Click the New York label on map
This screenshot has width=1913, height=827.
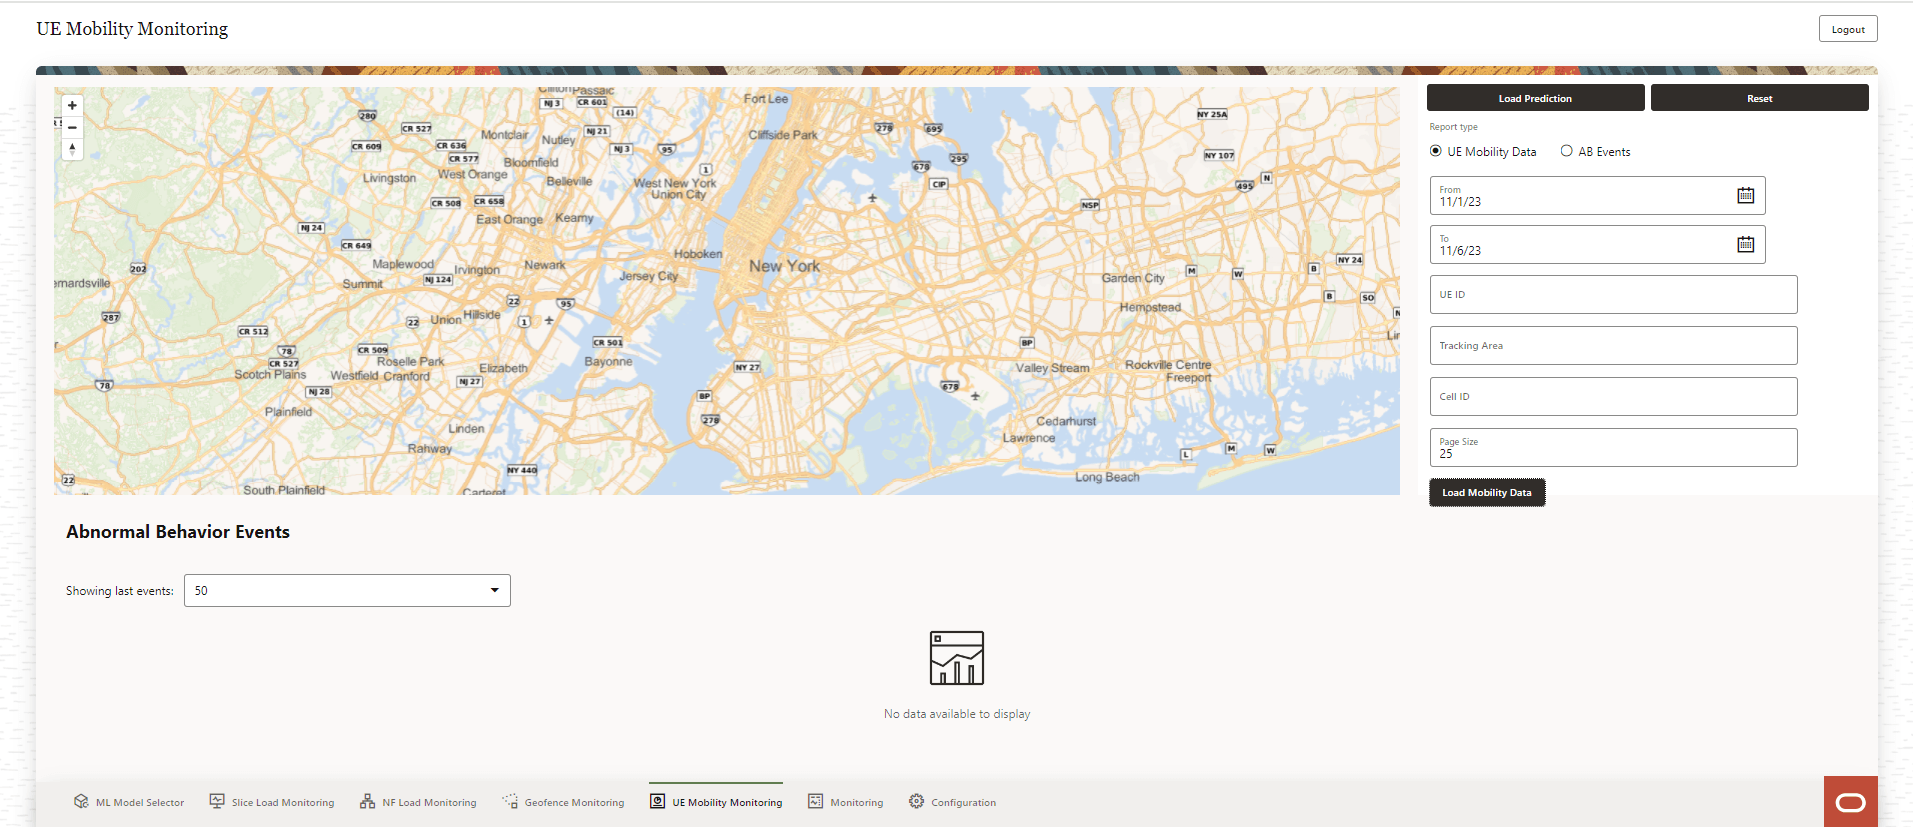(x=785, y=266)
